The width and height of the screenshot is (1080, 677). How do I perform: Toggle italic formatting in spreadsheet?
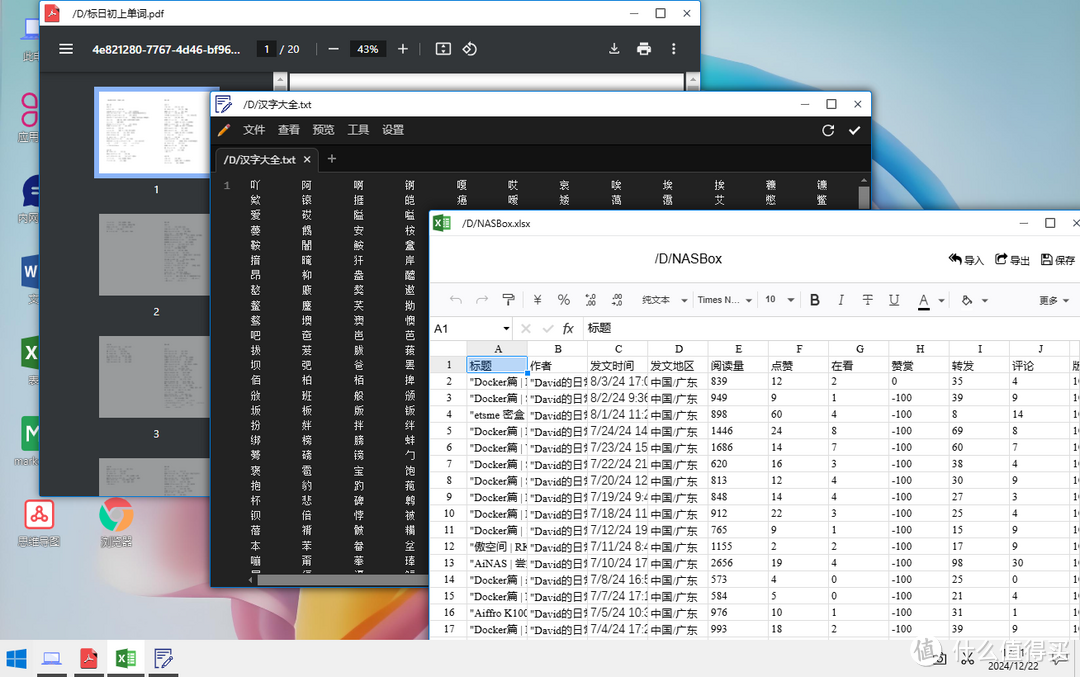click(x=841, y=300)
